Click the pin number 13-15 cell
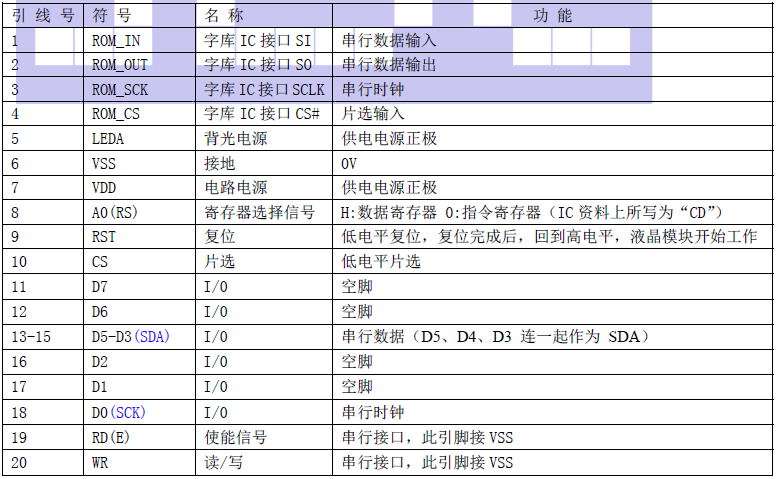 [x=30, y=337]
